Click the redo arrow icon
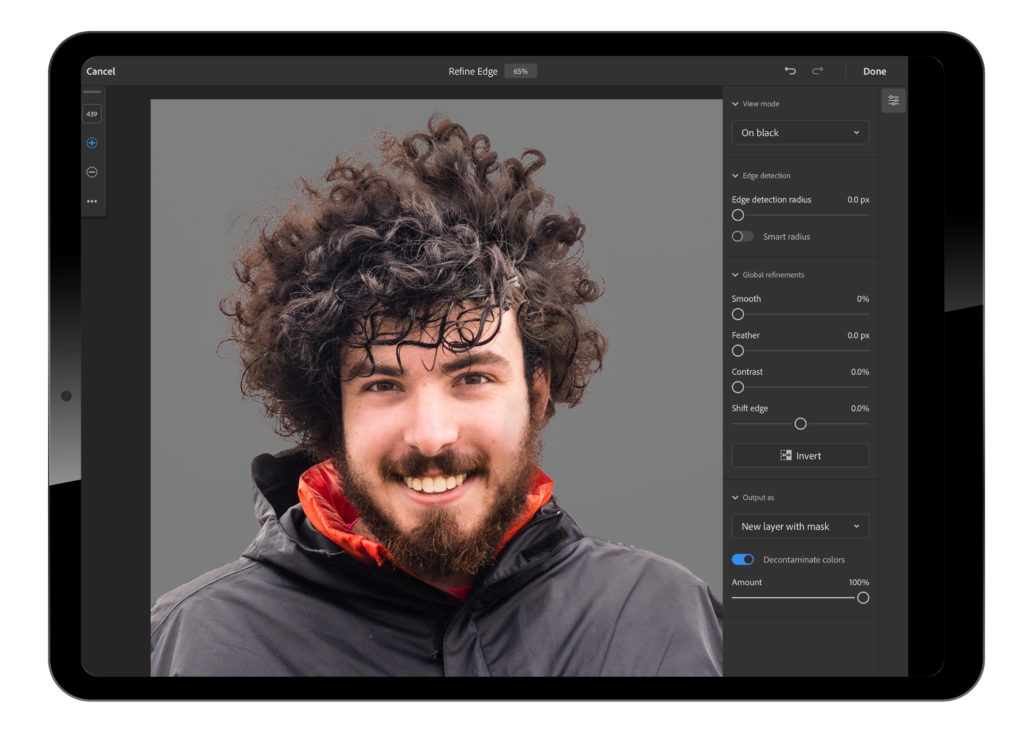 click(x=818, y=71)
